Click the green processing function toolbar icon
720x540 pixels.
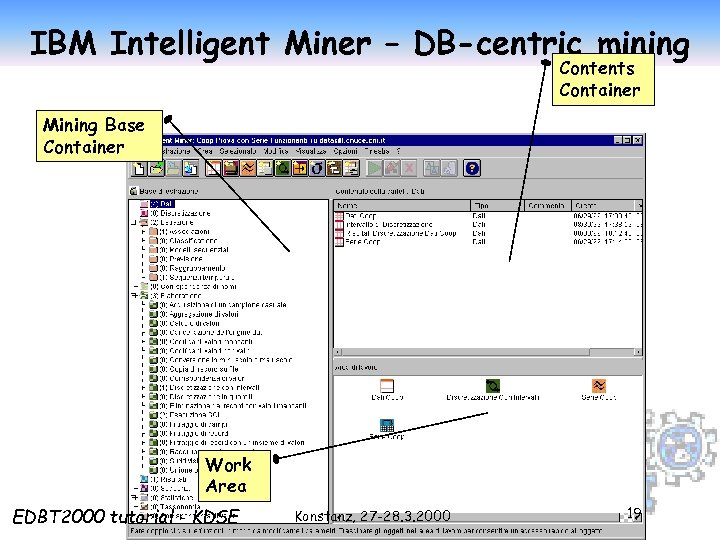[x=282, y=169]
